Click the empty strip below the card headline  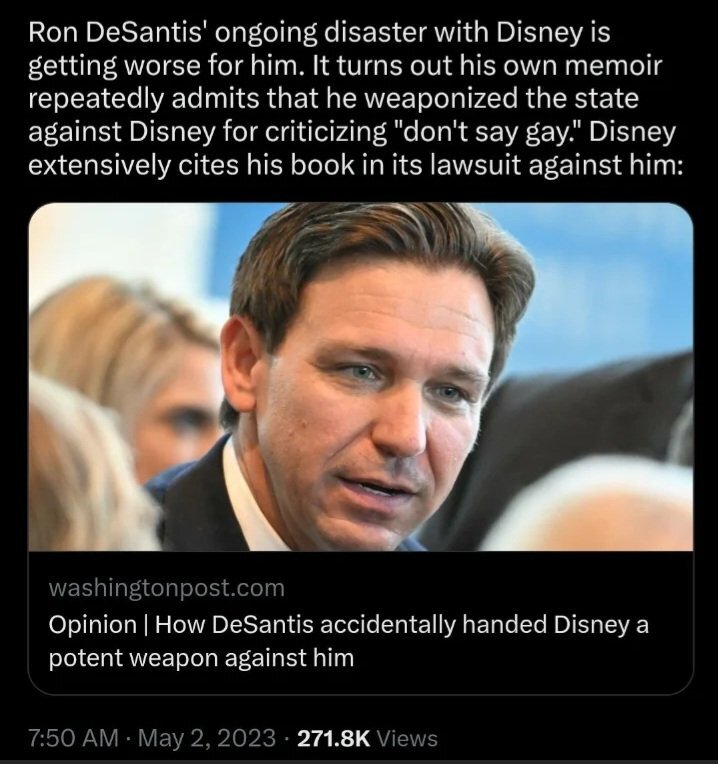point(360,683)
